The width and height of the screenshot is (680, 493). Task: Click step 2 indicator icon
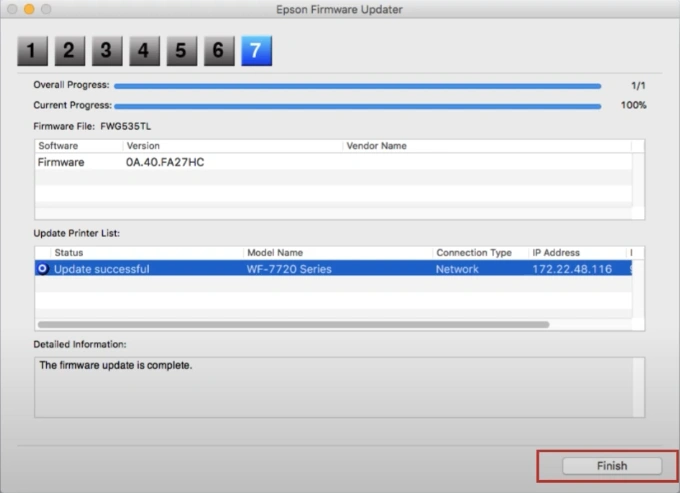coord(69,50)
